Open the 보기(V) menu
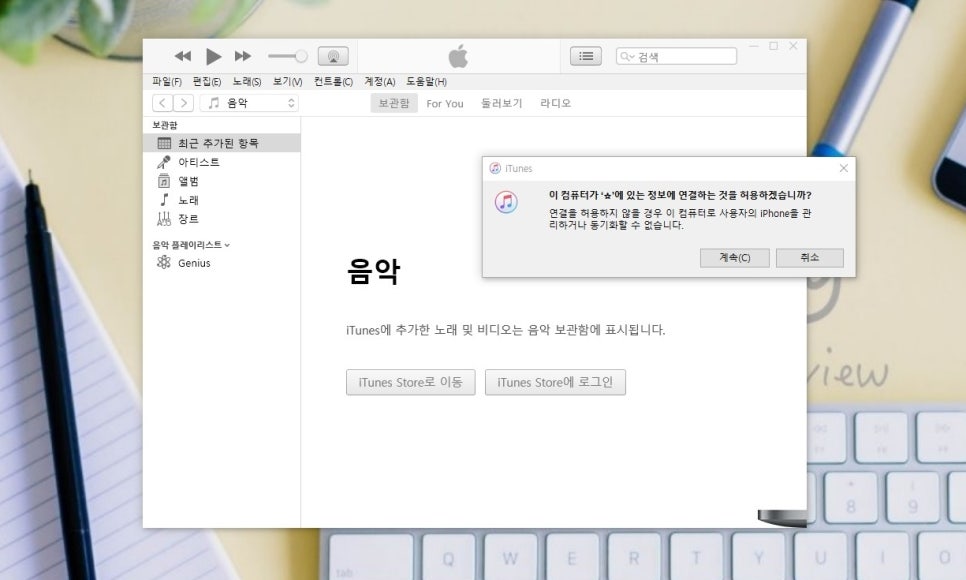This screenshot has width=966, height=580. [x=288, y=81]
